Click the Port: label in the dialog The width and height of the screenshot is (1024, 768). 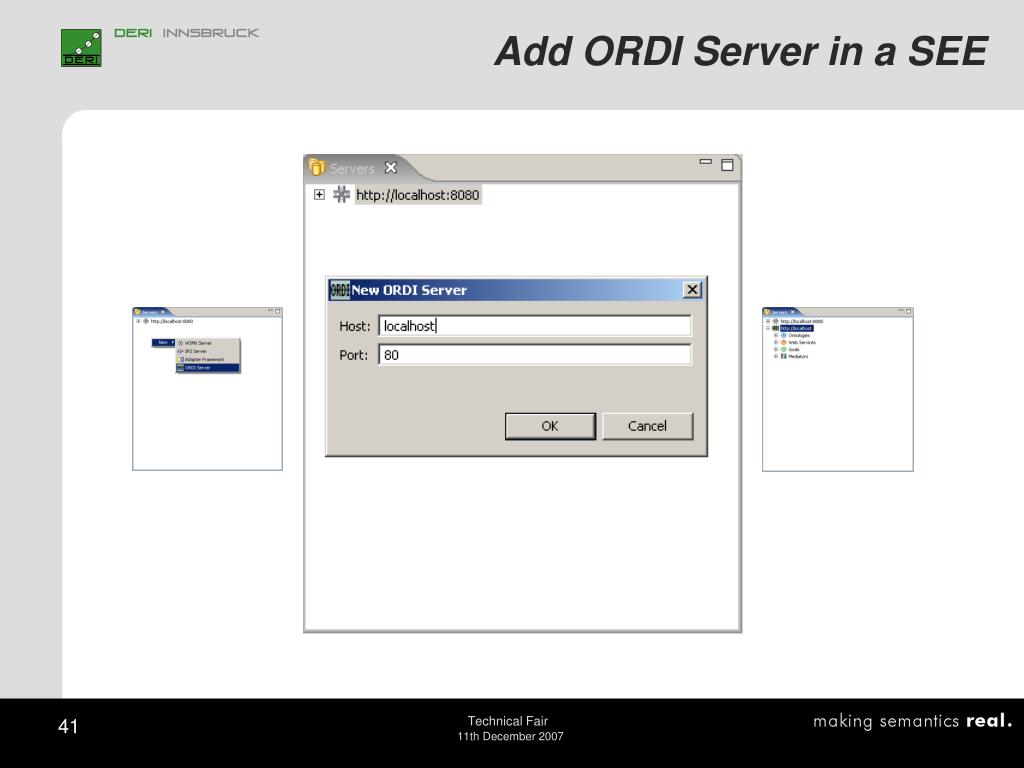[x=353, y=355]
